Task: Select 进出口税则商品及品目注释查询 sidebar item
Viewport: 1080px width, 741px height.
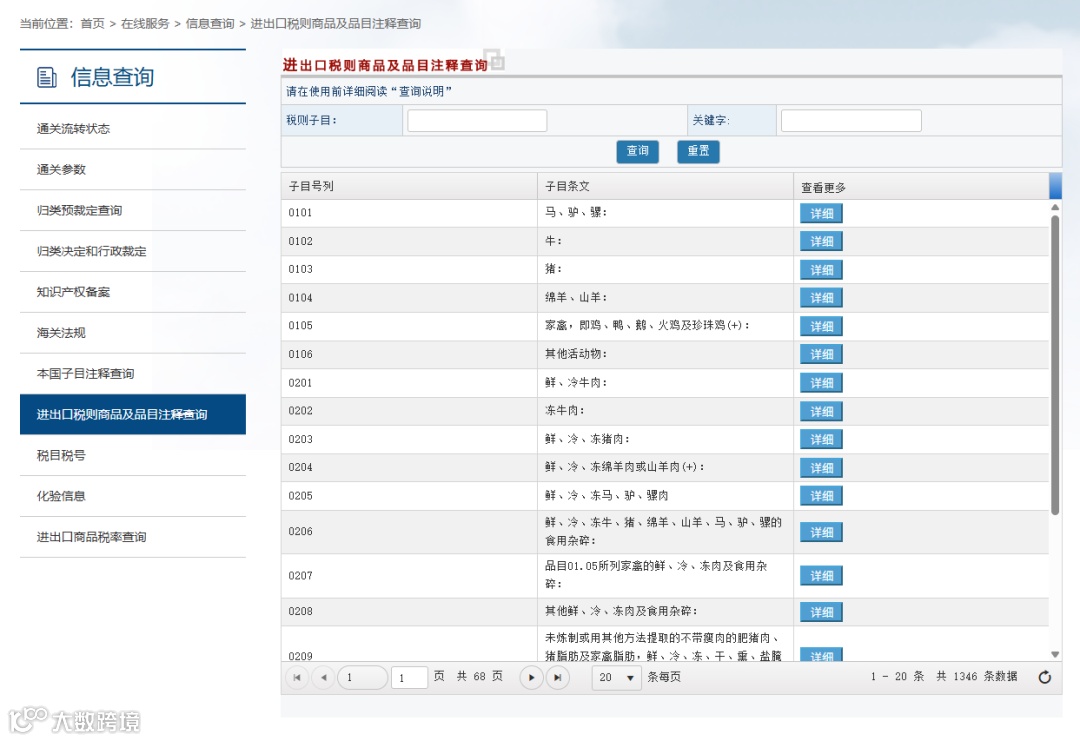Action: [133, 415]
